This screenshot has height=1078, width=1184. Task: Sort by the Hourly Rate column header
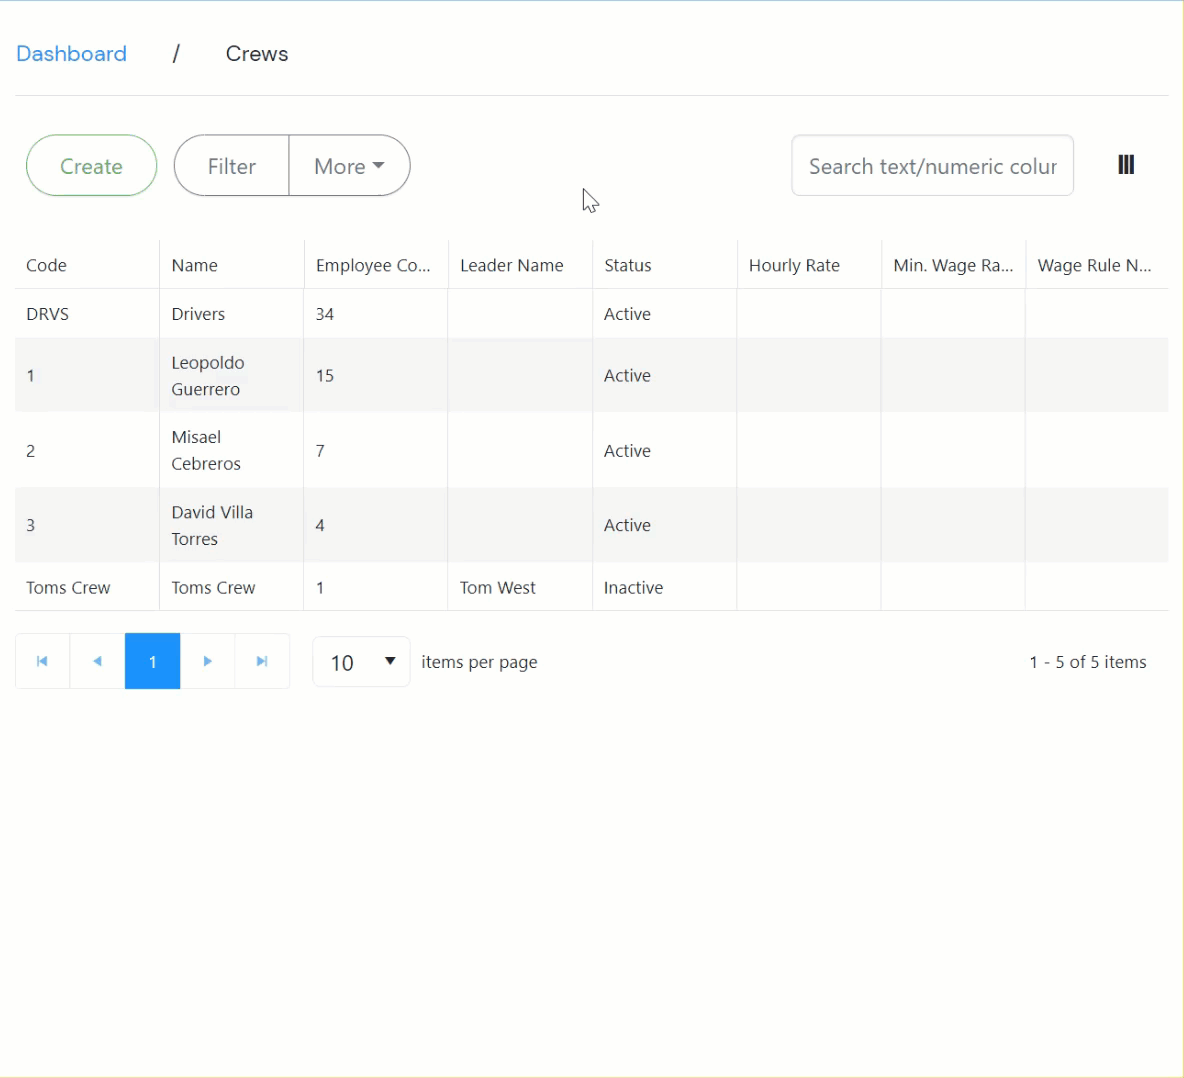point(794,265)
